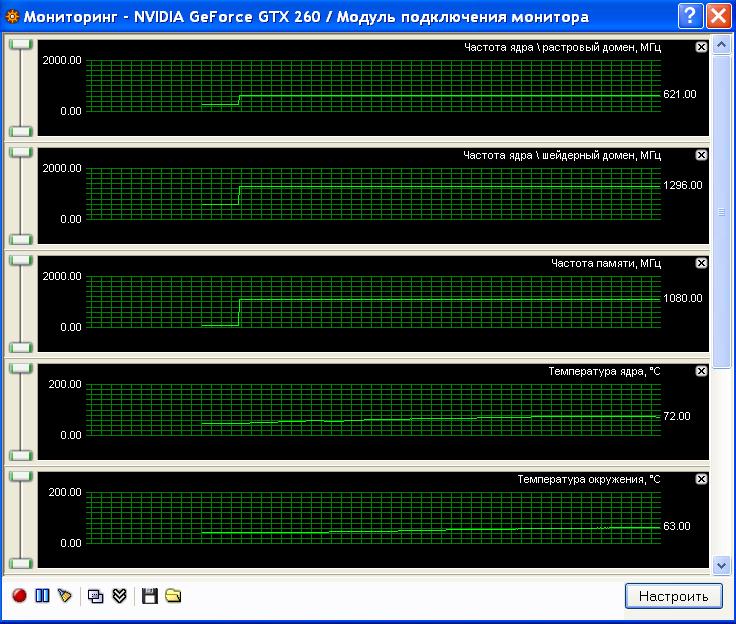Click the Частота ядра \ растровый домен, МГц title
Screen dimensions: 736x624
pyautogui.click(x=562, y=47)
